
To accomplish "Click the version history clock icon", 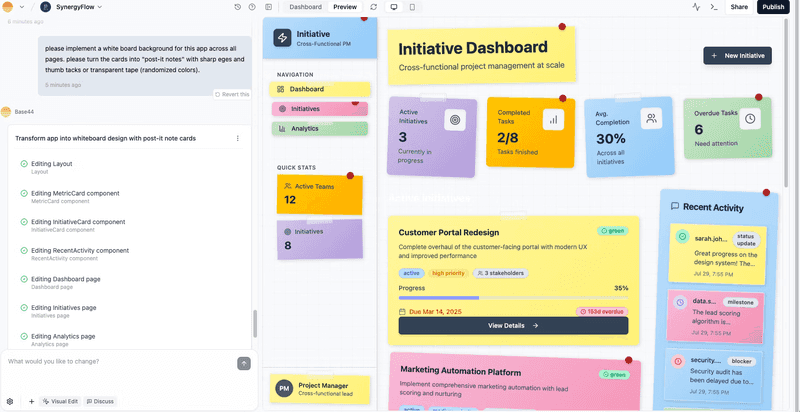I will coord(237,7).
